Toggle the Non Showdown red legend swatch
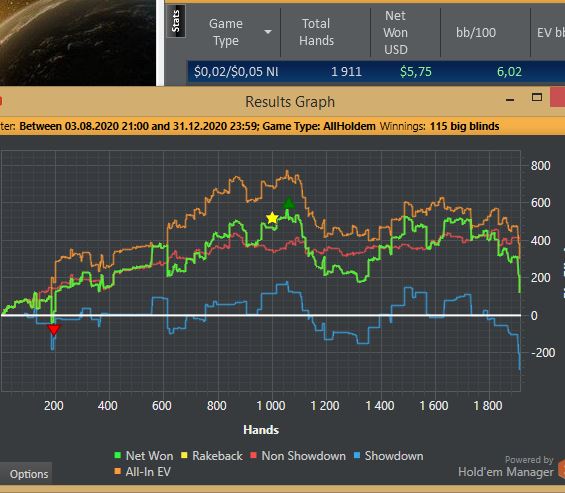Viewport: 565px width, 493px height. (253, 456)
